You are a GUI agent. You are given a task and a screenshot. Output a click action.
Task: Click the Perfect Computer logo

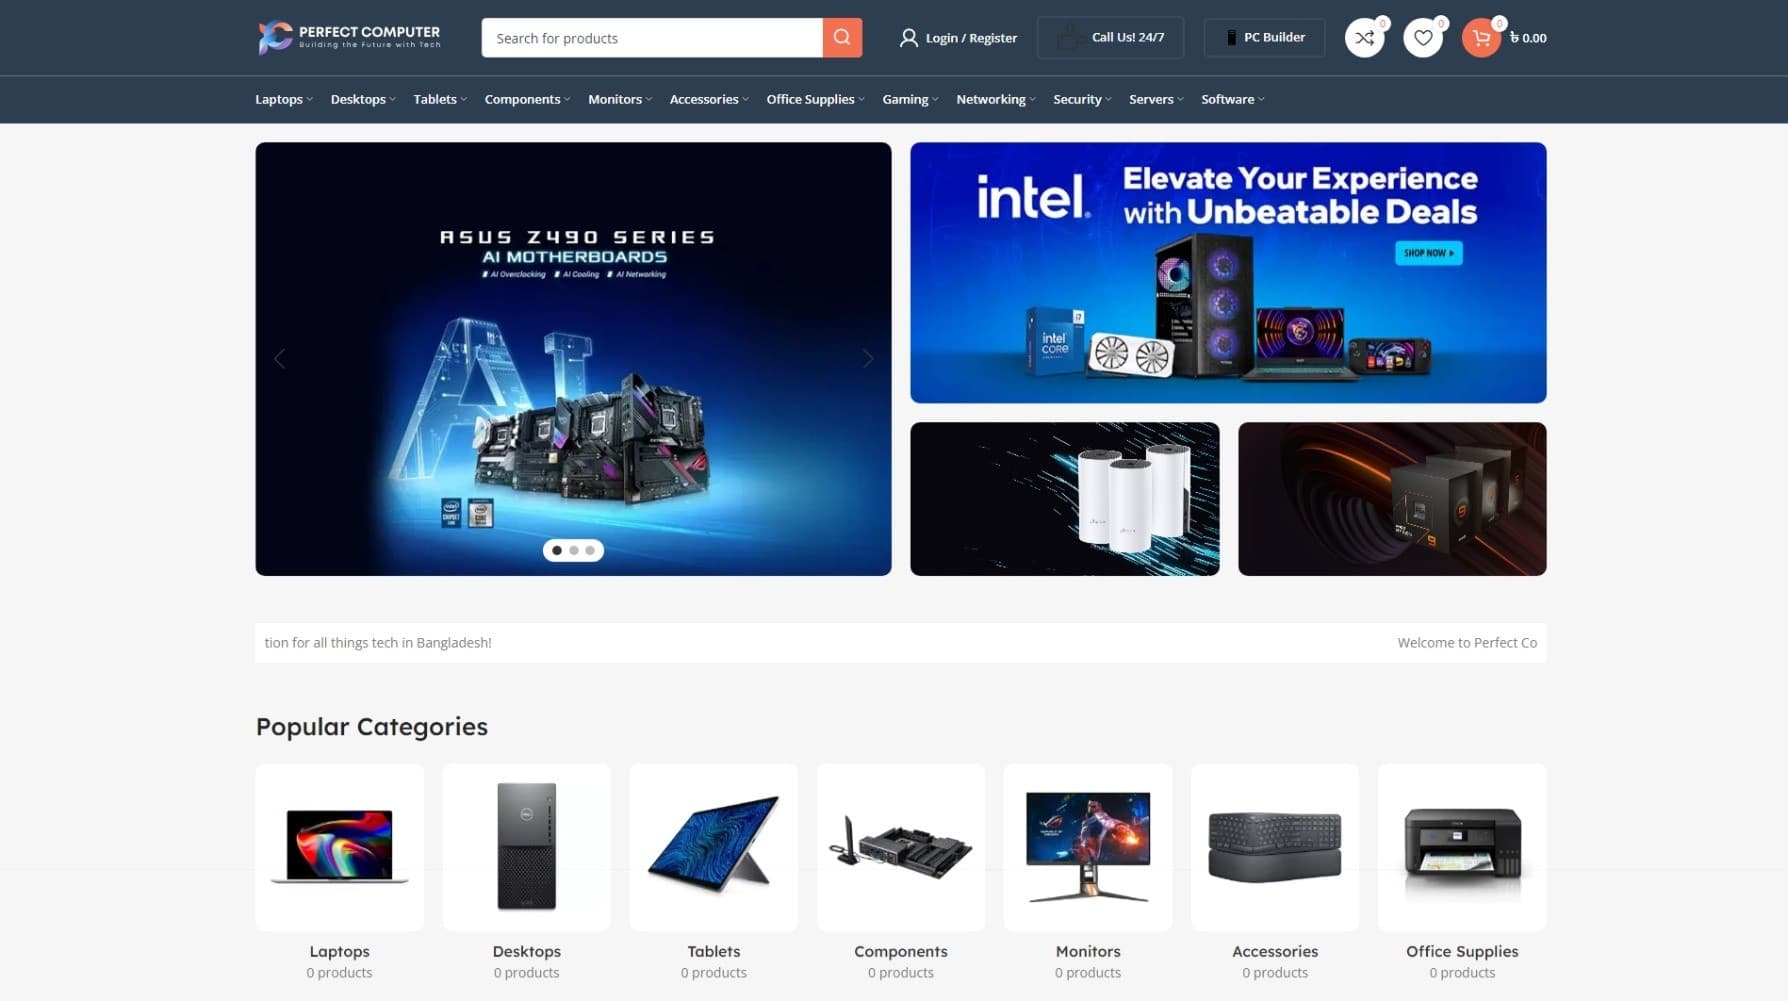(349, 37)
